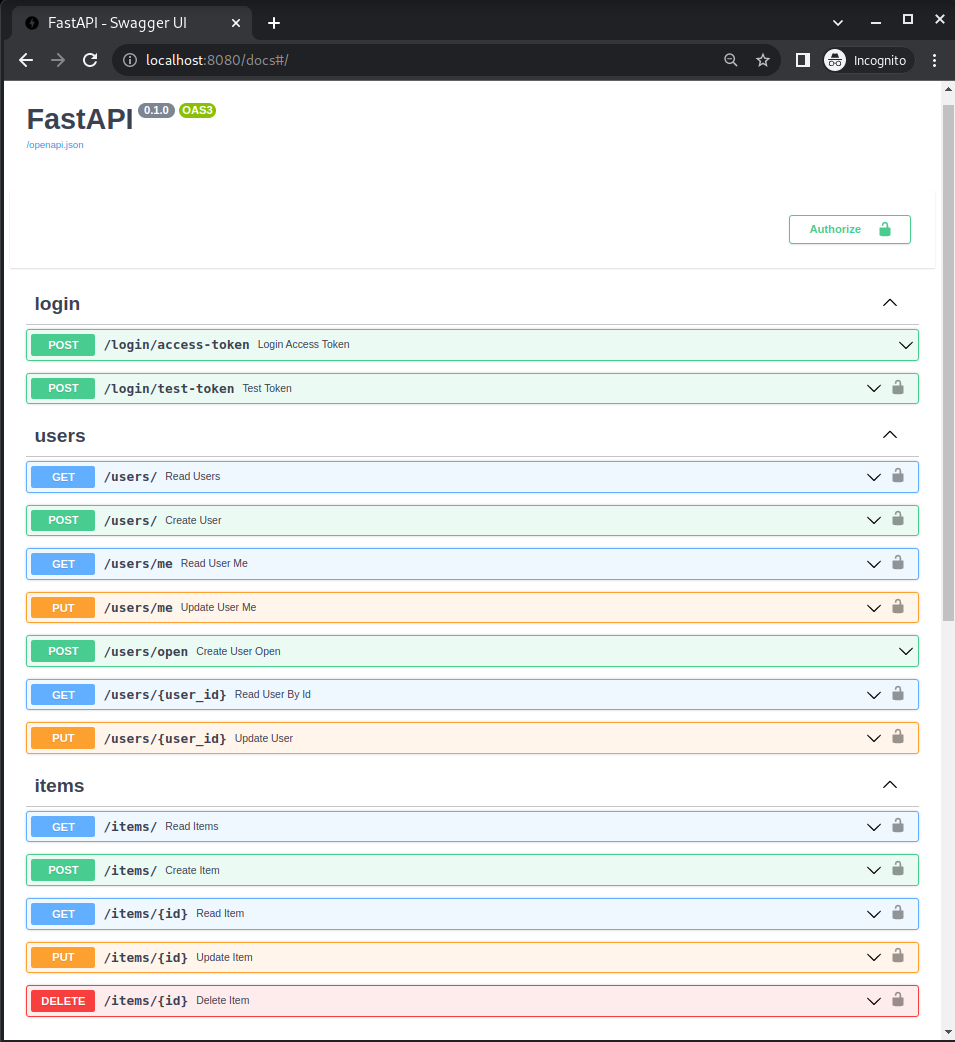The image size is (955, 1042).
Task: Click PUT badge for /users/{user_id}
Action: click(63, 738)
